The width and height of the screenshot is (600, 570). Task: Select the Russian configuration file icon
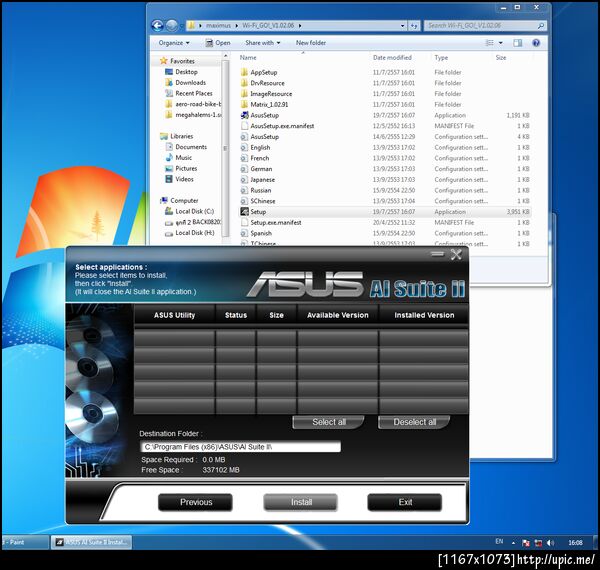[245, 190]
